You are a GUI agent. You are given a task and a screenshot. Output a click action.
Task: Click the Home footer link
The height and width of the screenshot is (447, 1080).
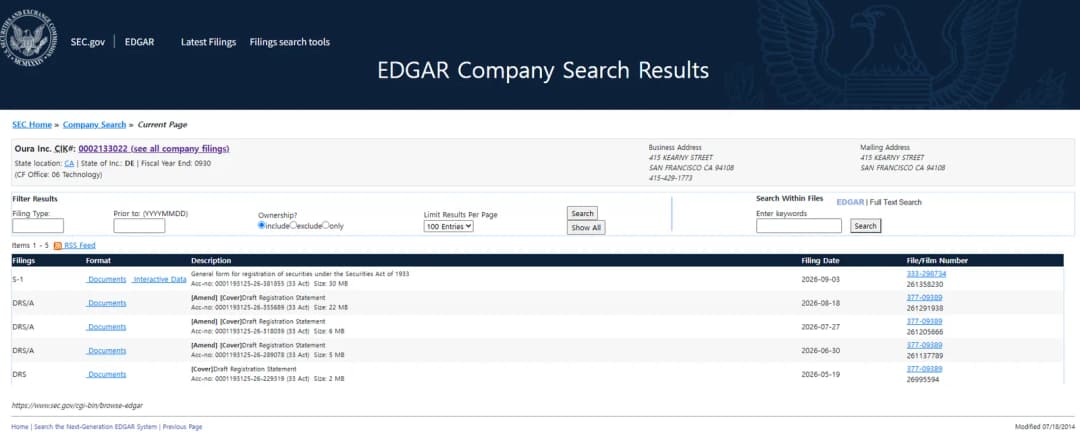click(x=20, y=427)
